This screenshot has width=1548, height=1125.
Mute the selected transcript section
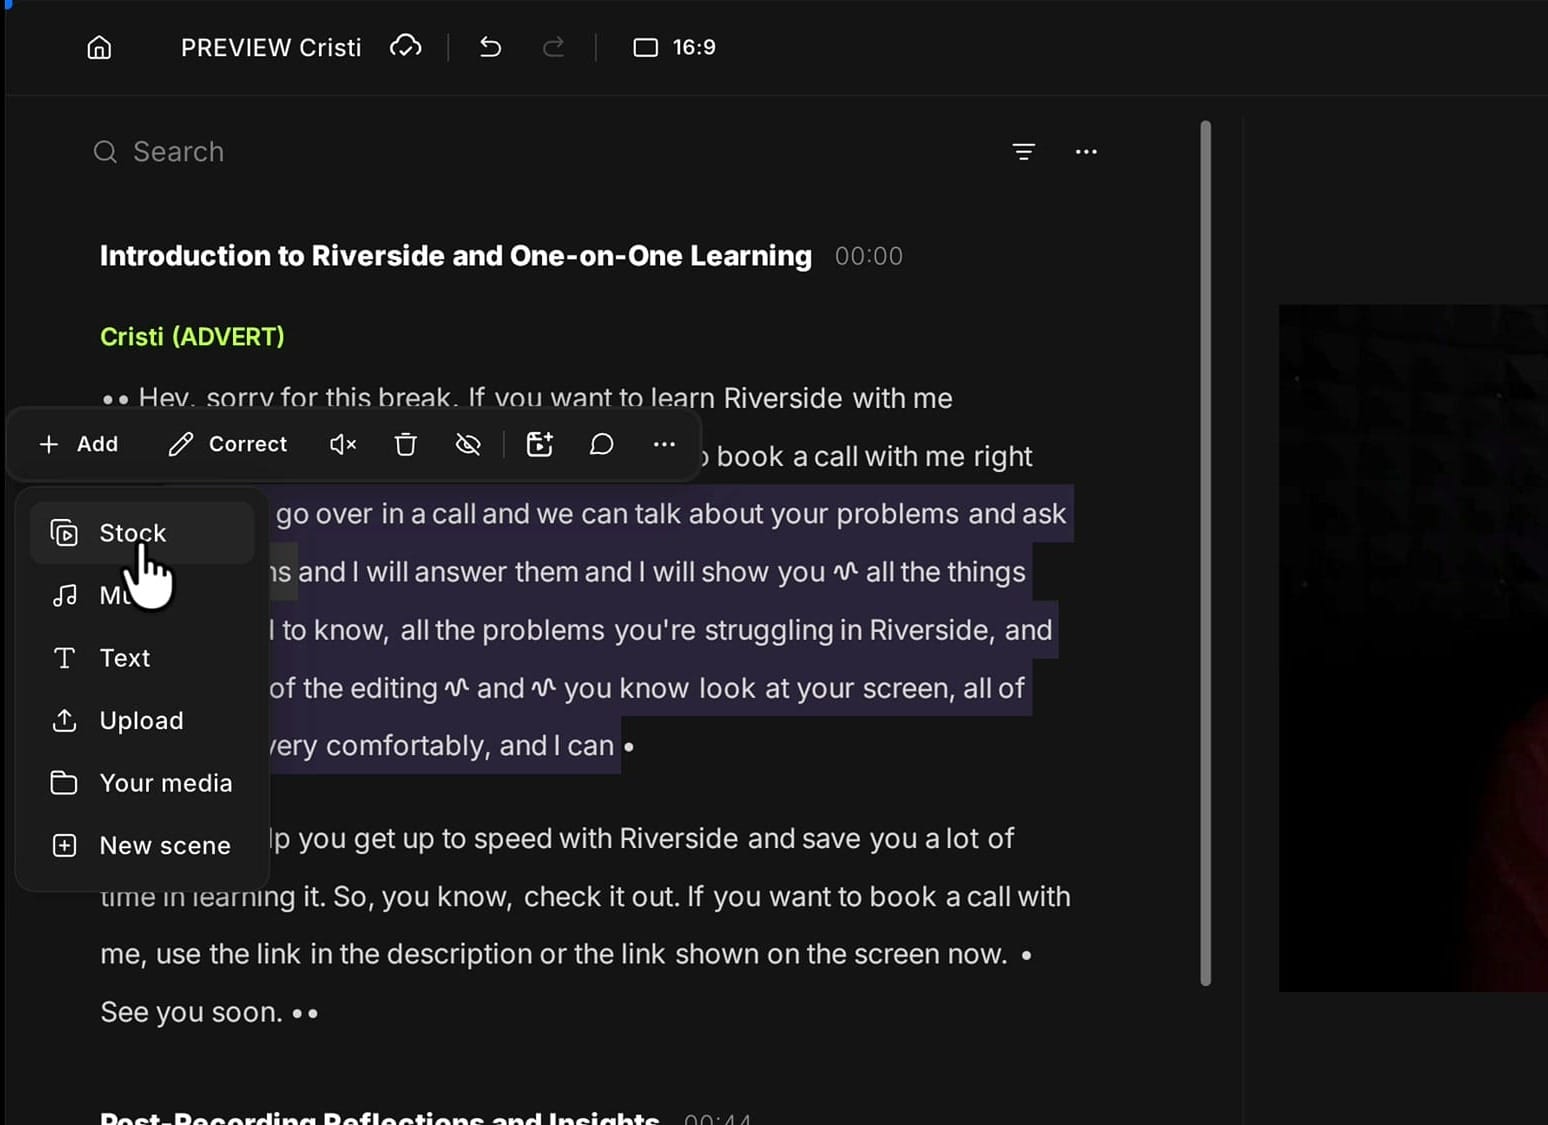pyautogui.click(x=343, y=444)
